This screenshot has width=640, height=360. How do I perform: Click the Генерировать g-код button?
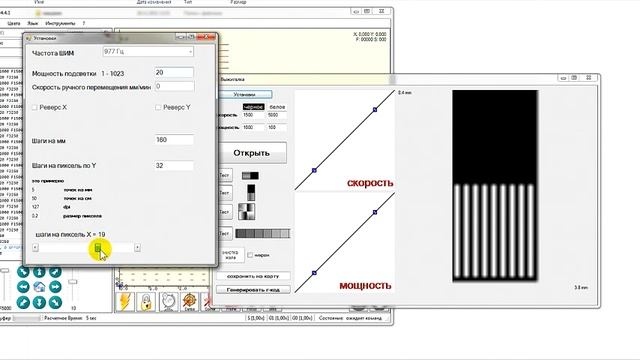coord(253,289)
